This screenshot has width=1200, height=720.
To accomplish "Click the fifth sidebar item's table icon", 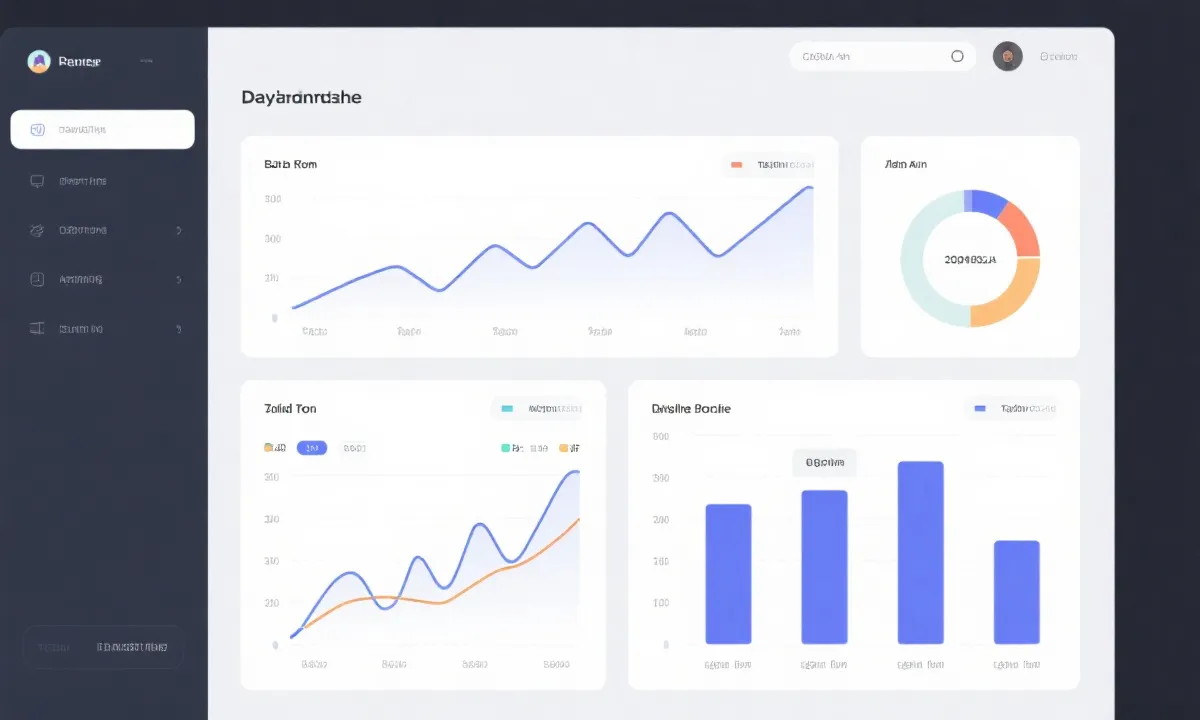I will [38, 328].
